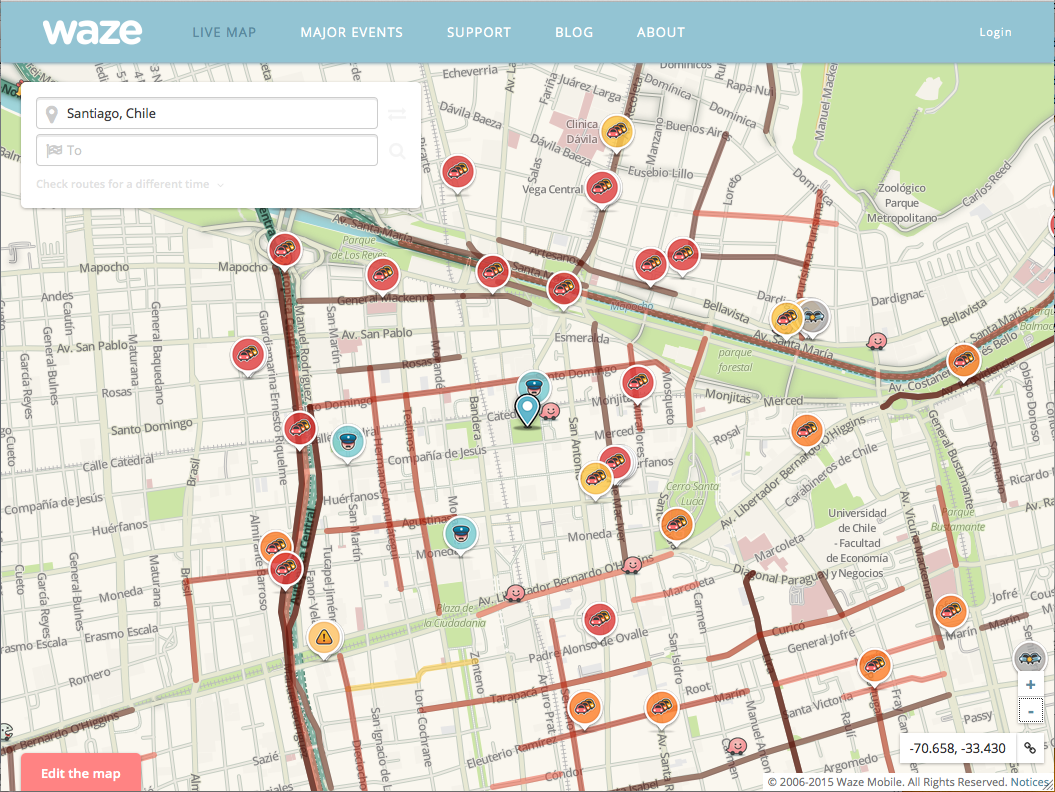Click the To destination input field
Screen dimensions: 1055x792
click(207, 150)
